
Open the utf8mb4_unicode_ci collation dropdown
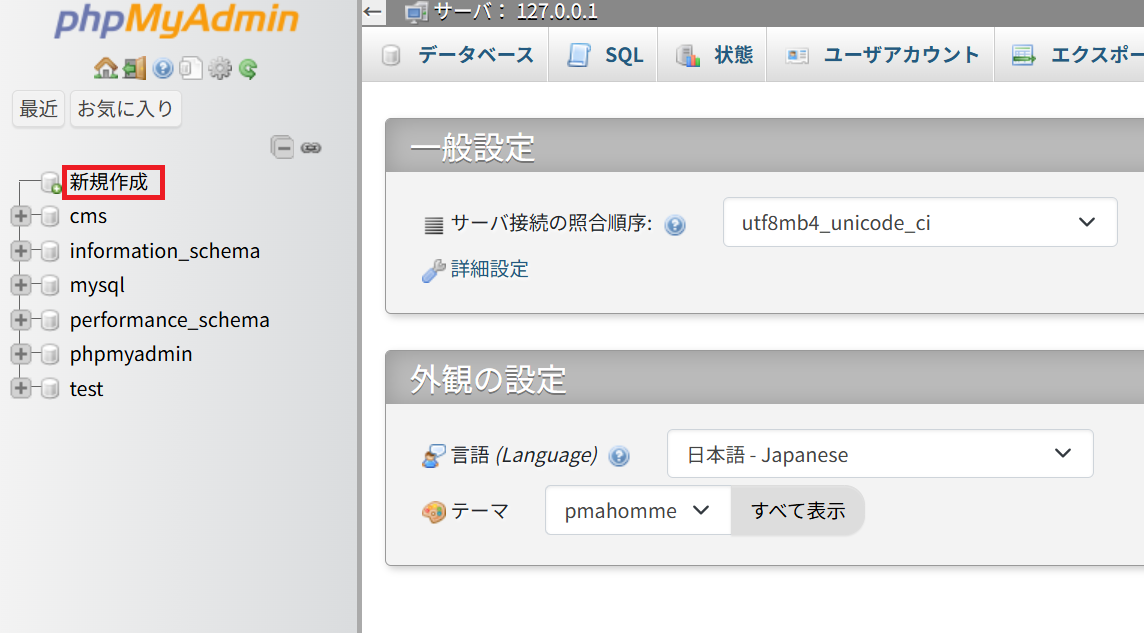(x=920, y=222)
